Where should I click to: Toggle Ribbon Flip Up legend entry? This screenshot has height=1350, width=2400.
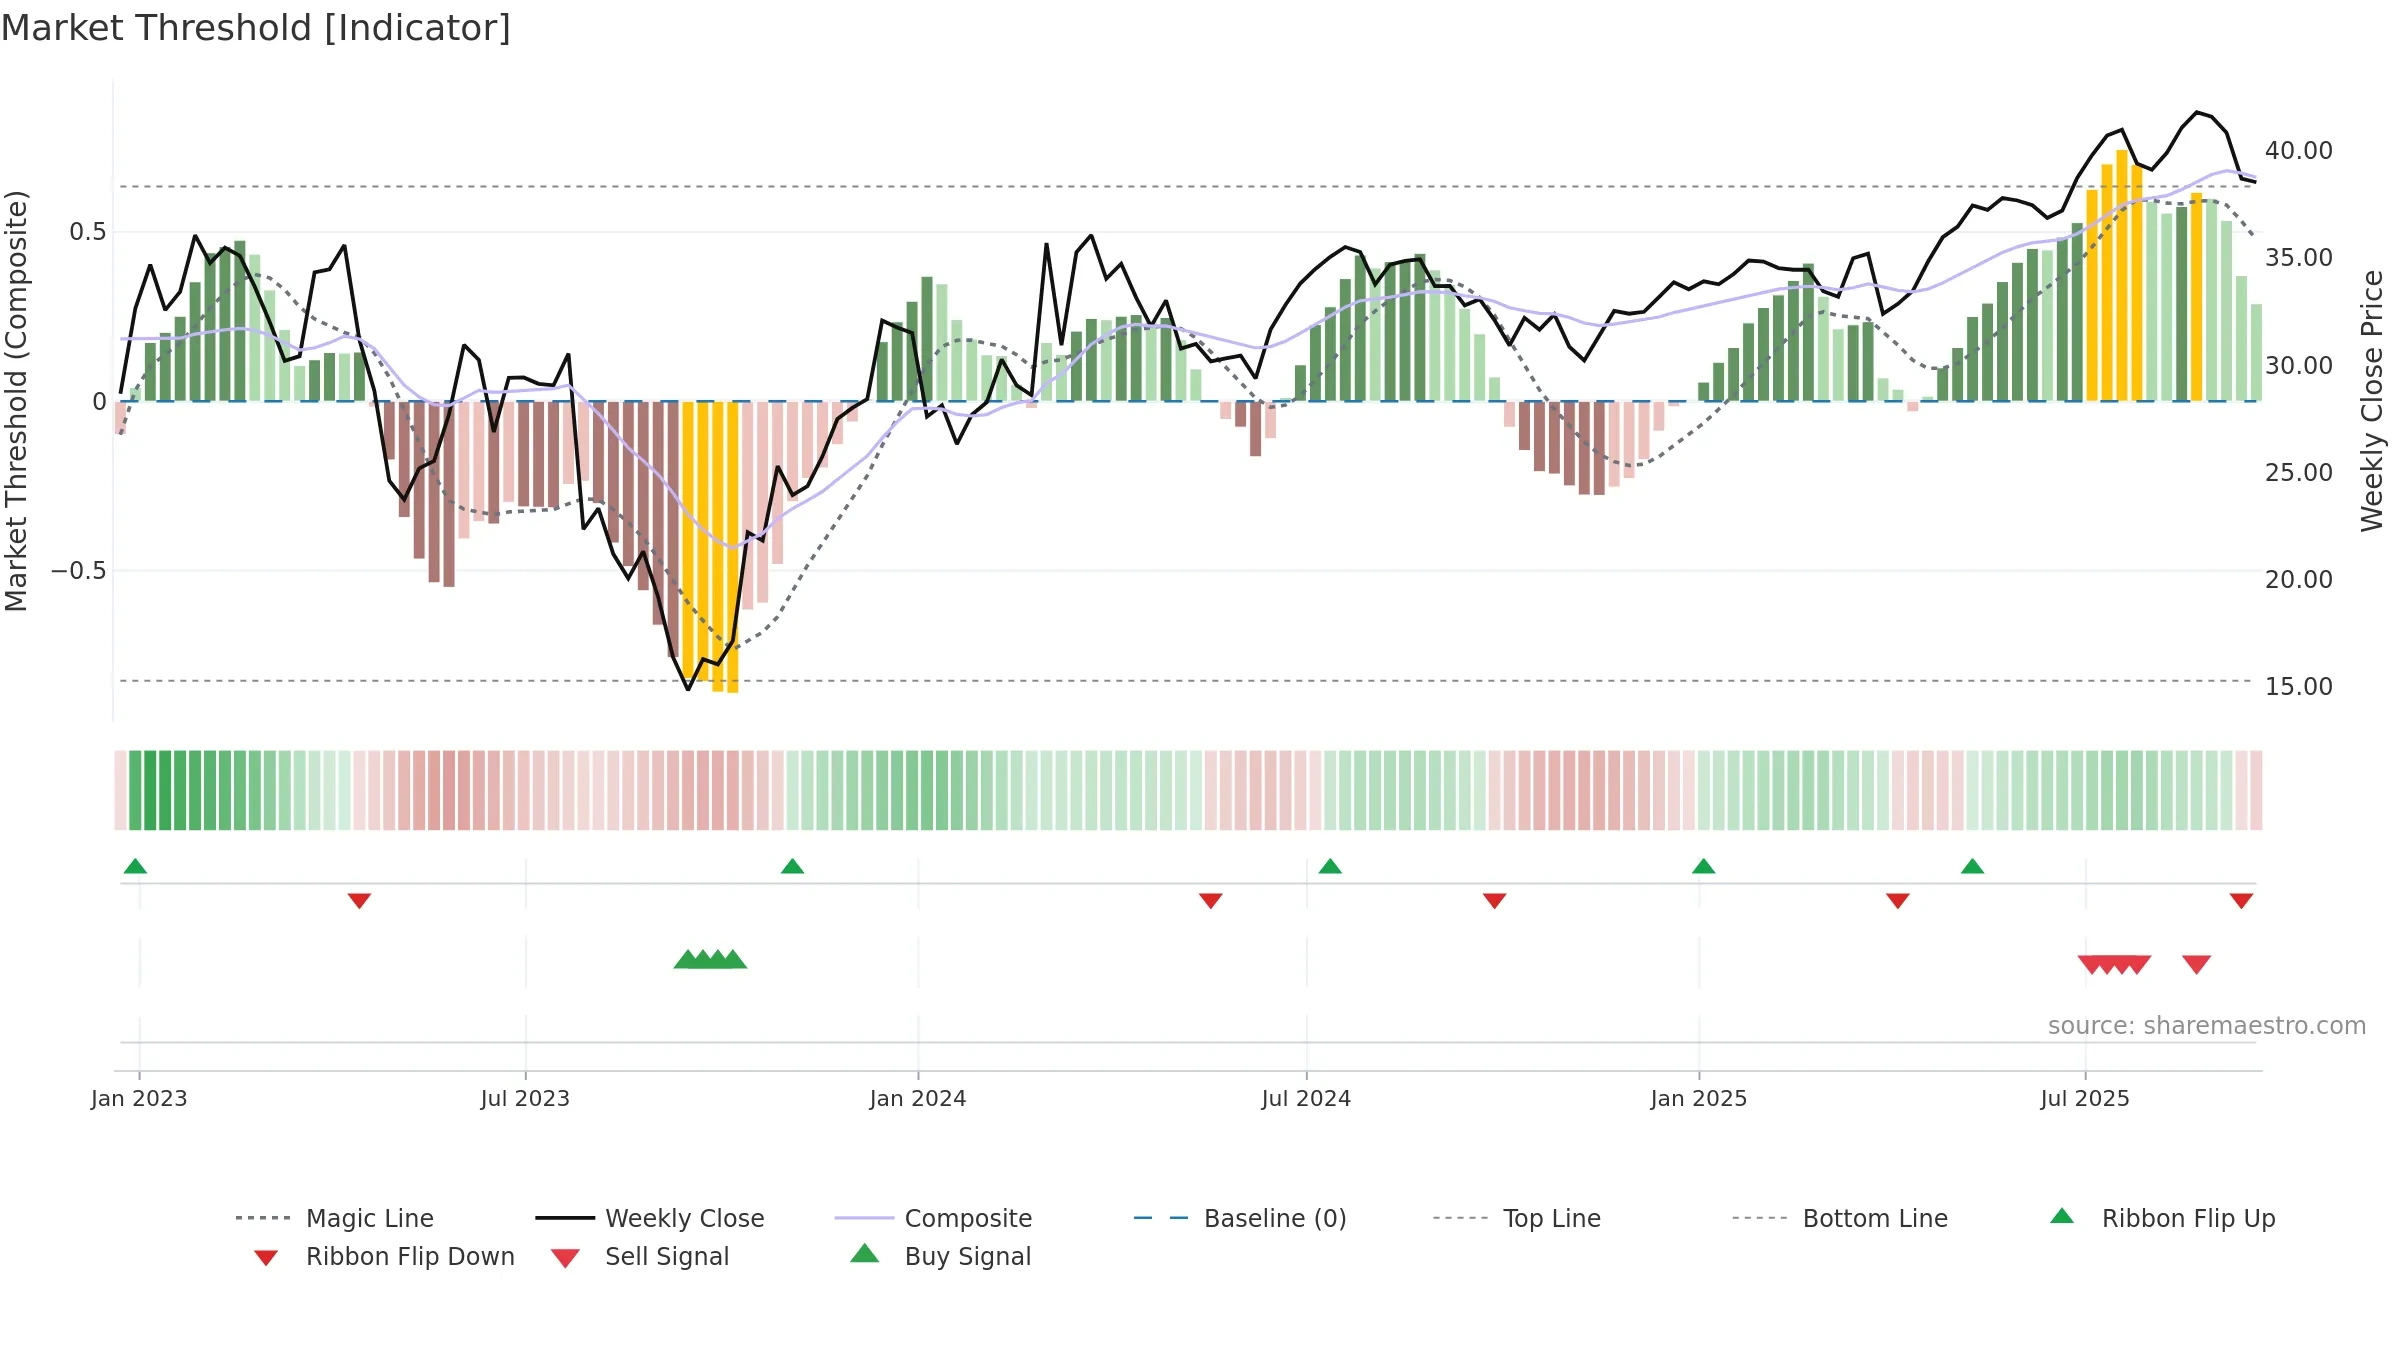[x=2162, y=1218]
